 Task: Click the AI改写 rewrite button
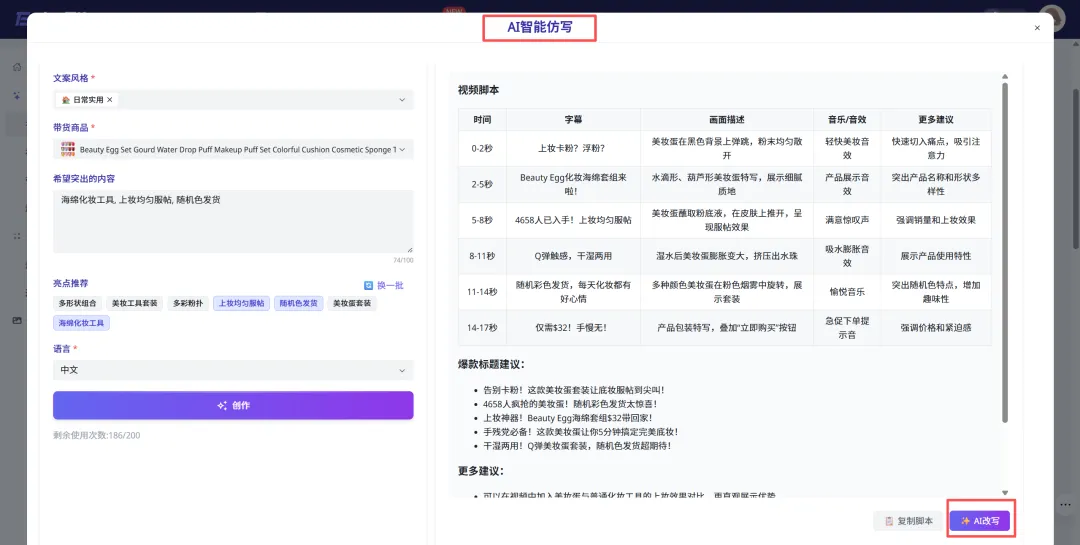(980, 521)
